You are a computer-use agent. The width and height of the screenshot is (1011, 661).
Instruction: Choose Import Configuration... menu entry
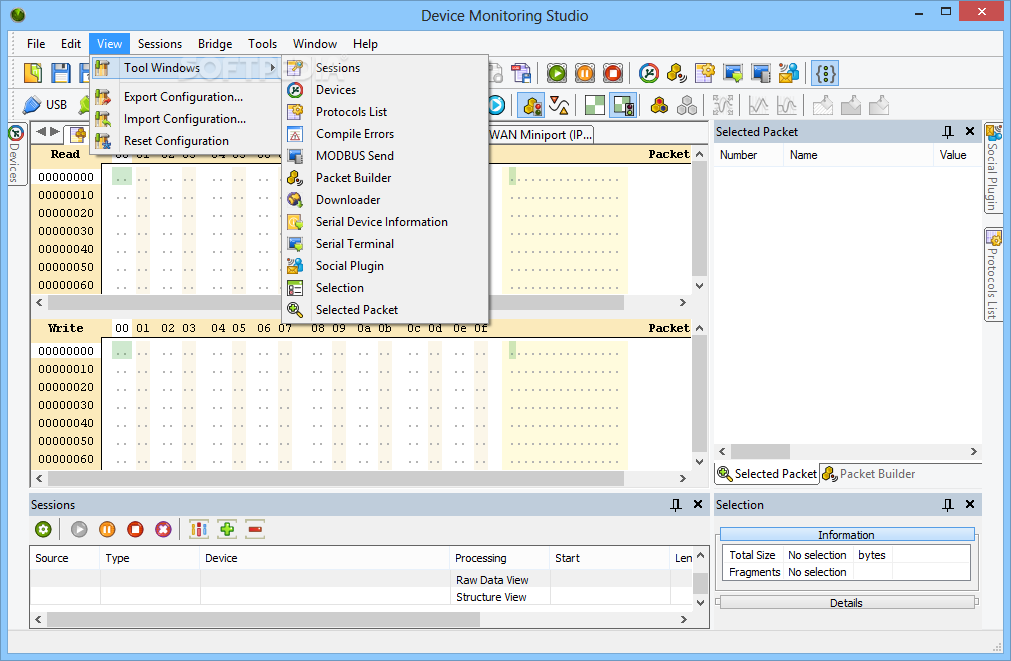tap(184, 119)
